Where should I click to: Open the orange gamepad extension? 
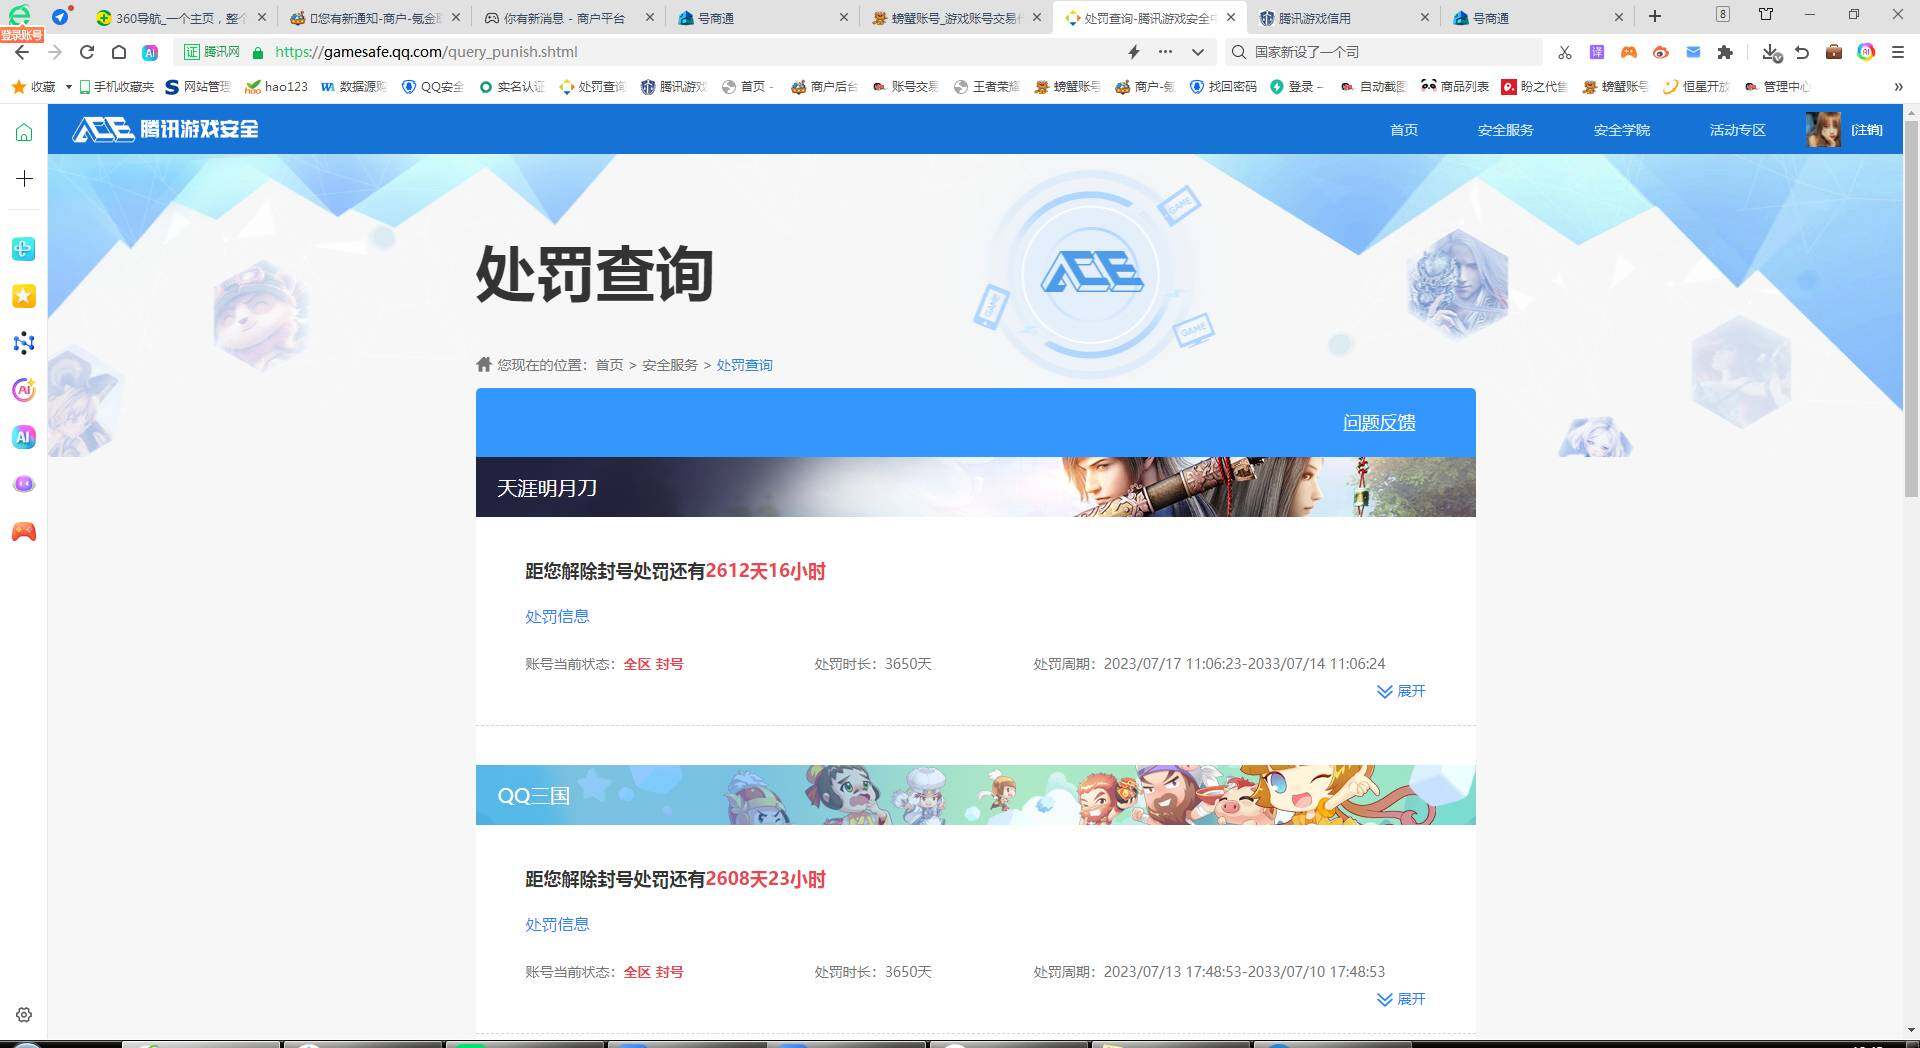tap(1629, 52)
